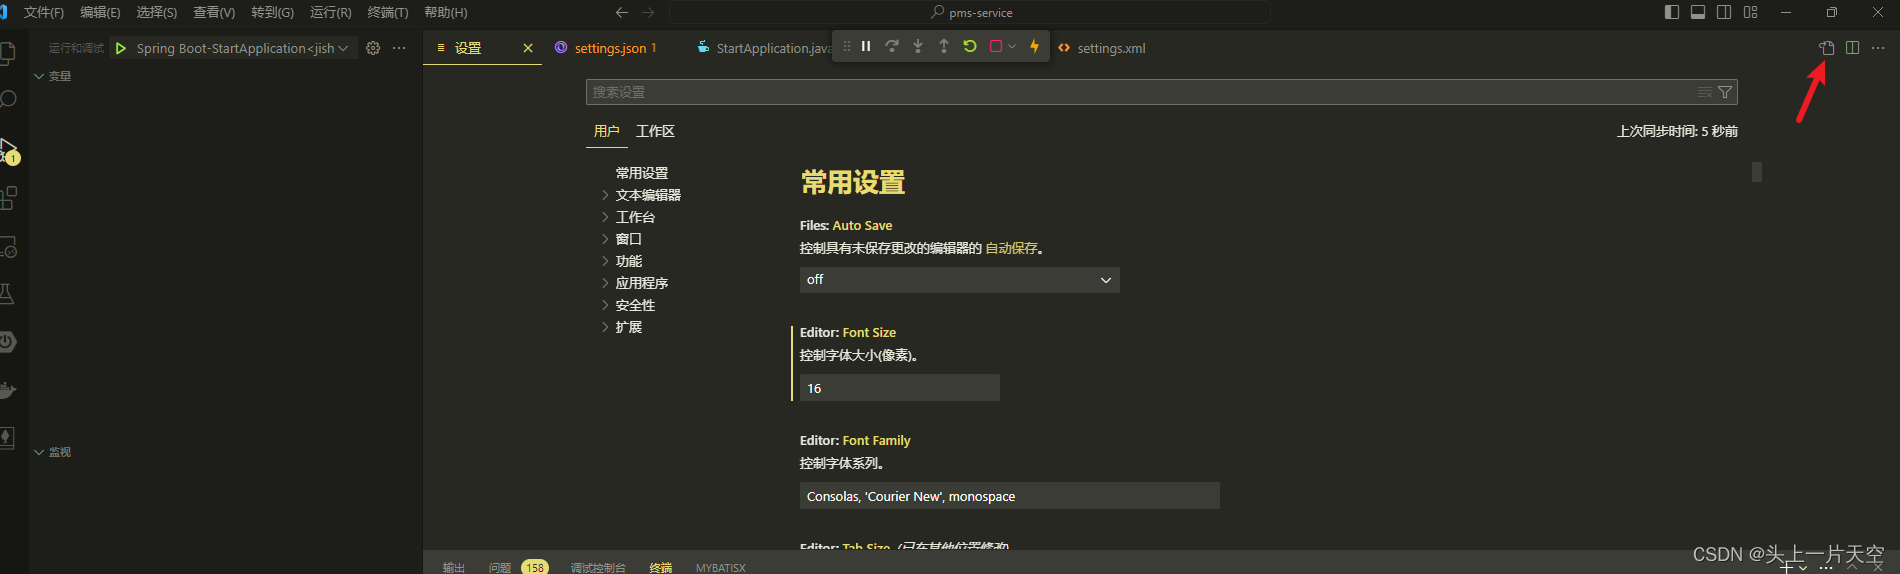Open the Files Auto Save dropdown
Viewport: 1900px width, 574px height.
tap(959, 280)
